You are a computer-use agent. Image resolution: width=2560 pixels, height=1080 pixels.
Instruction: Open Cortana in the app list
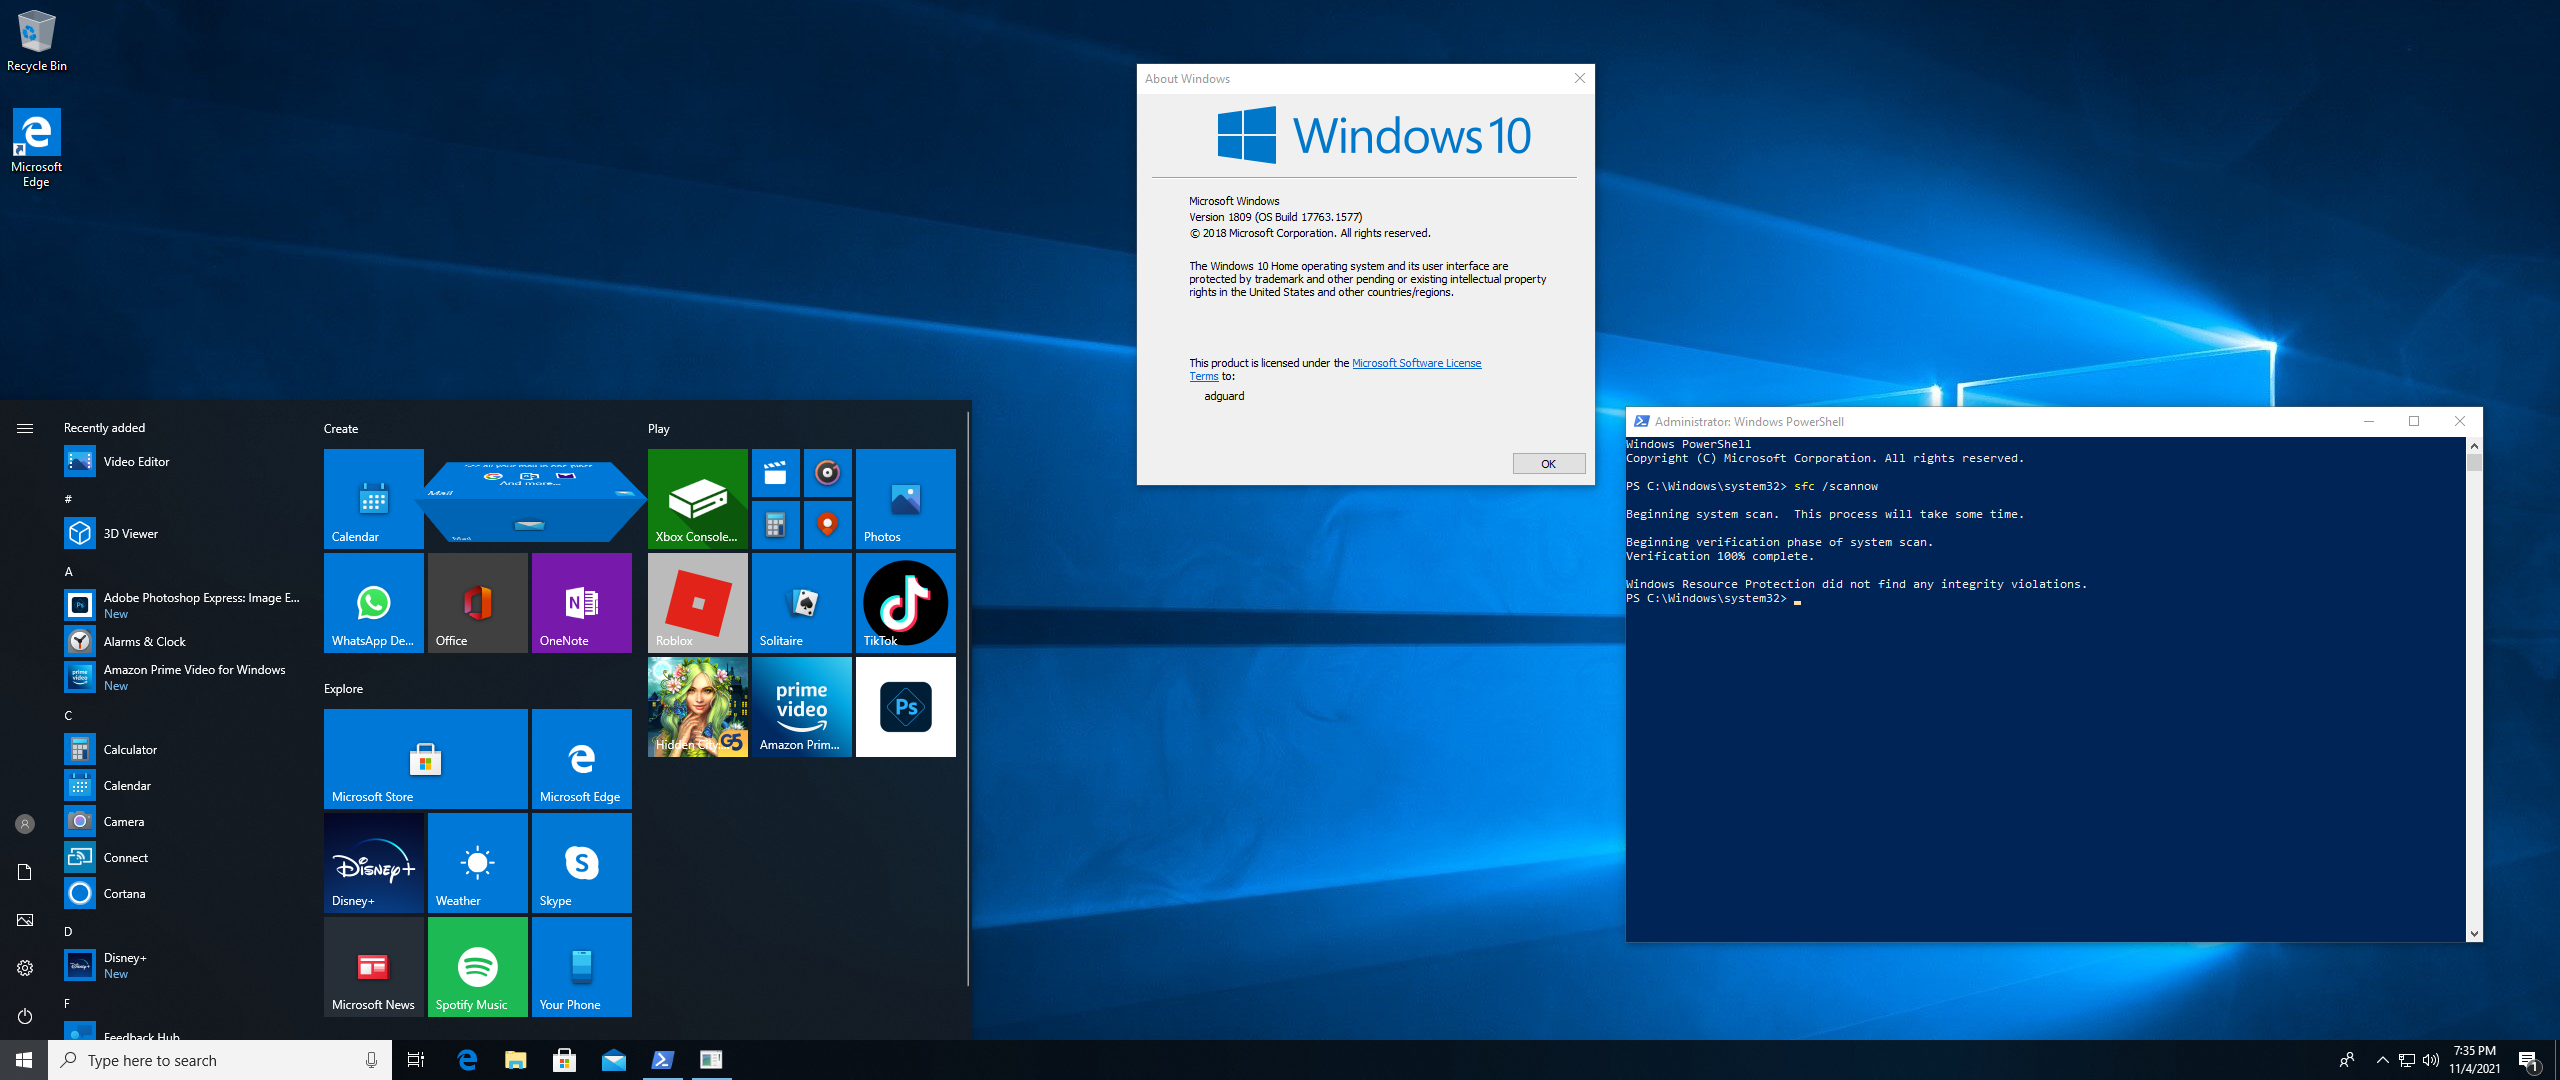pos(182,893)
